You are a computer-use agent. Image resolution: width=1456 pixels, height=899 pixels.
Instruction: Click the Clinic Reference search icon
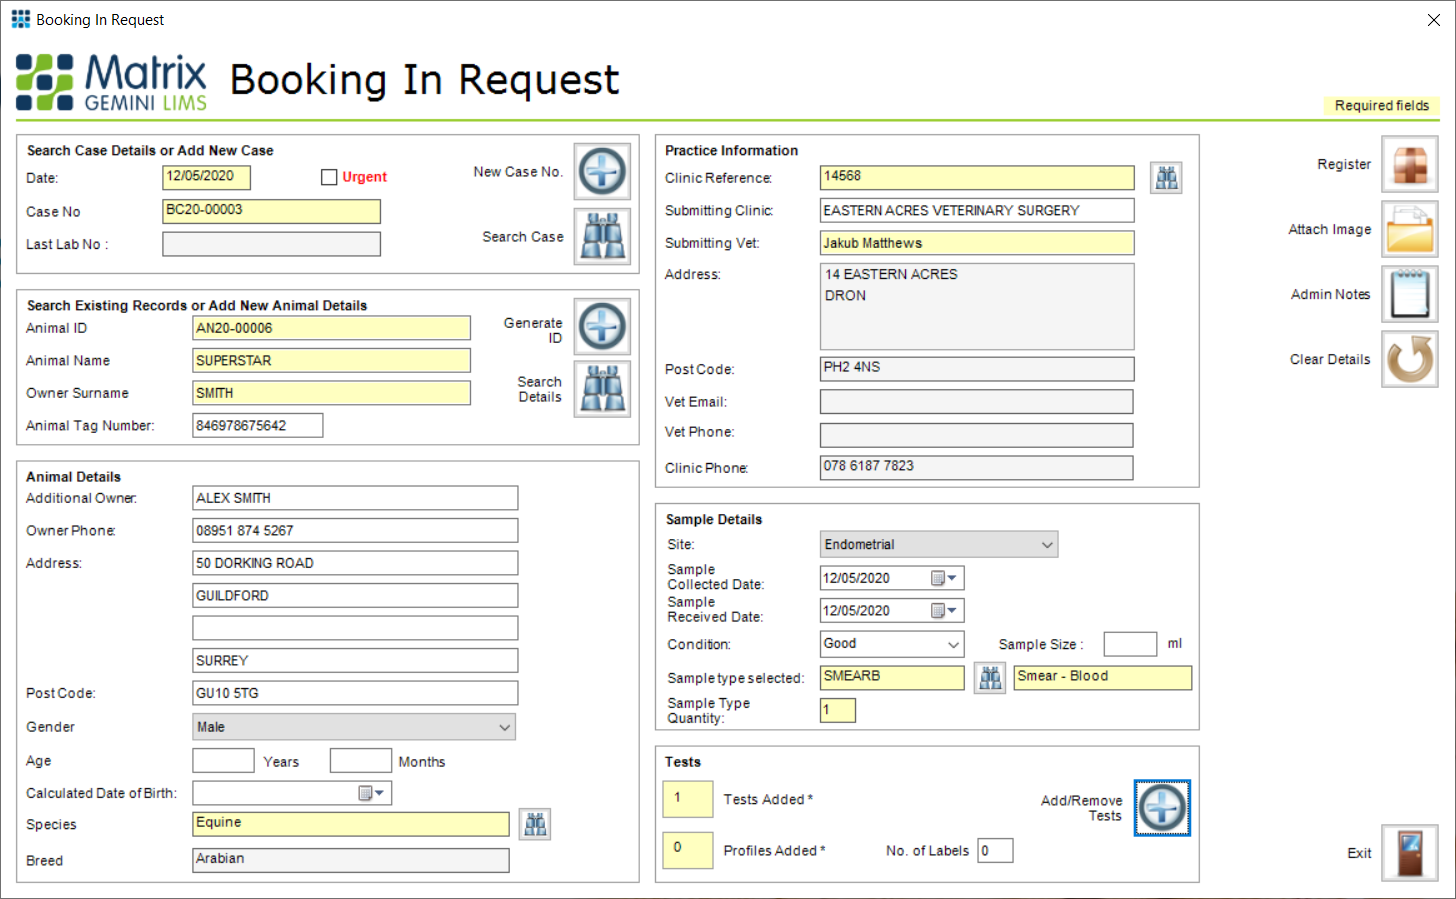[x=1166, y=177]
